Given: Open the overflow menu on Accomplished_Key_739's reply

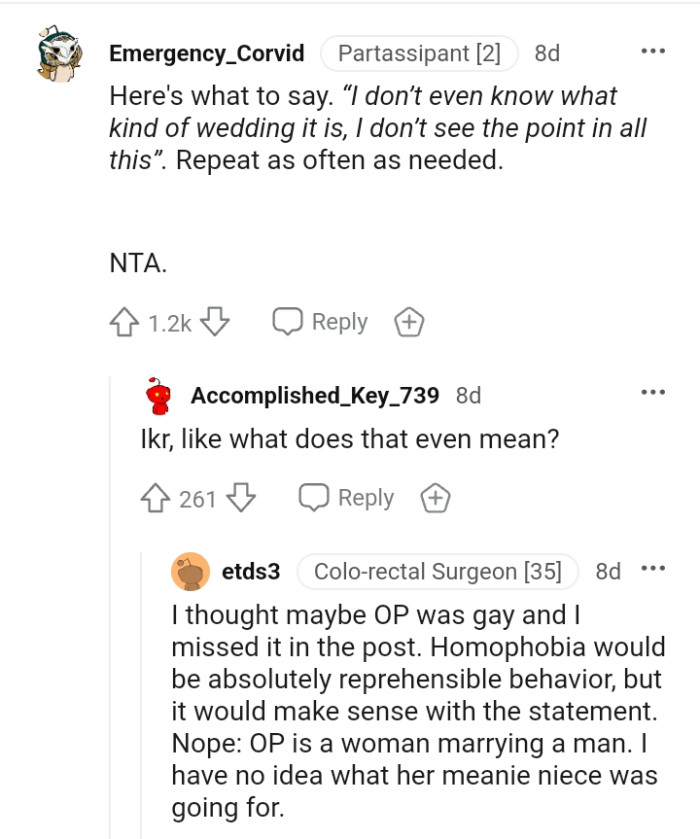Looking at the screenshot, I should tap(653, 391).
